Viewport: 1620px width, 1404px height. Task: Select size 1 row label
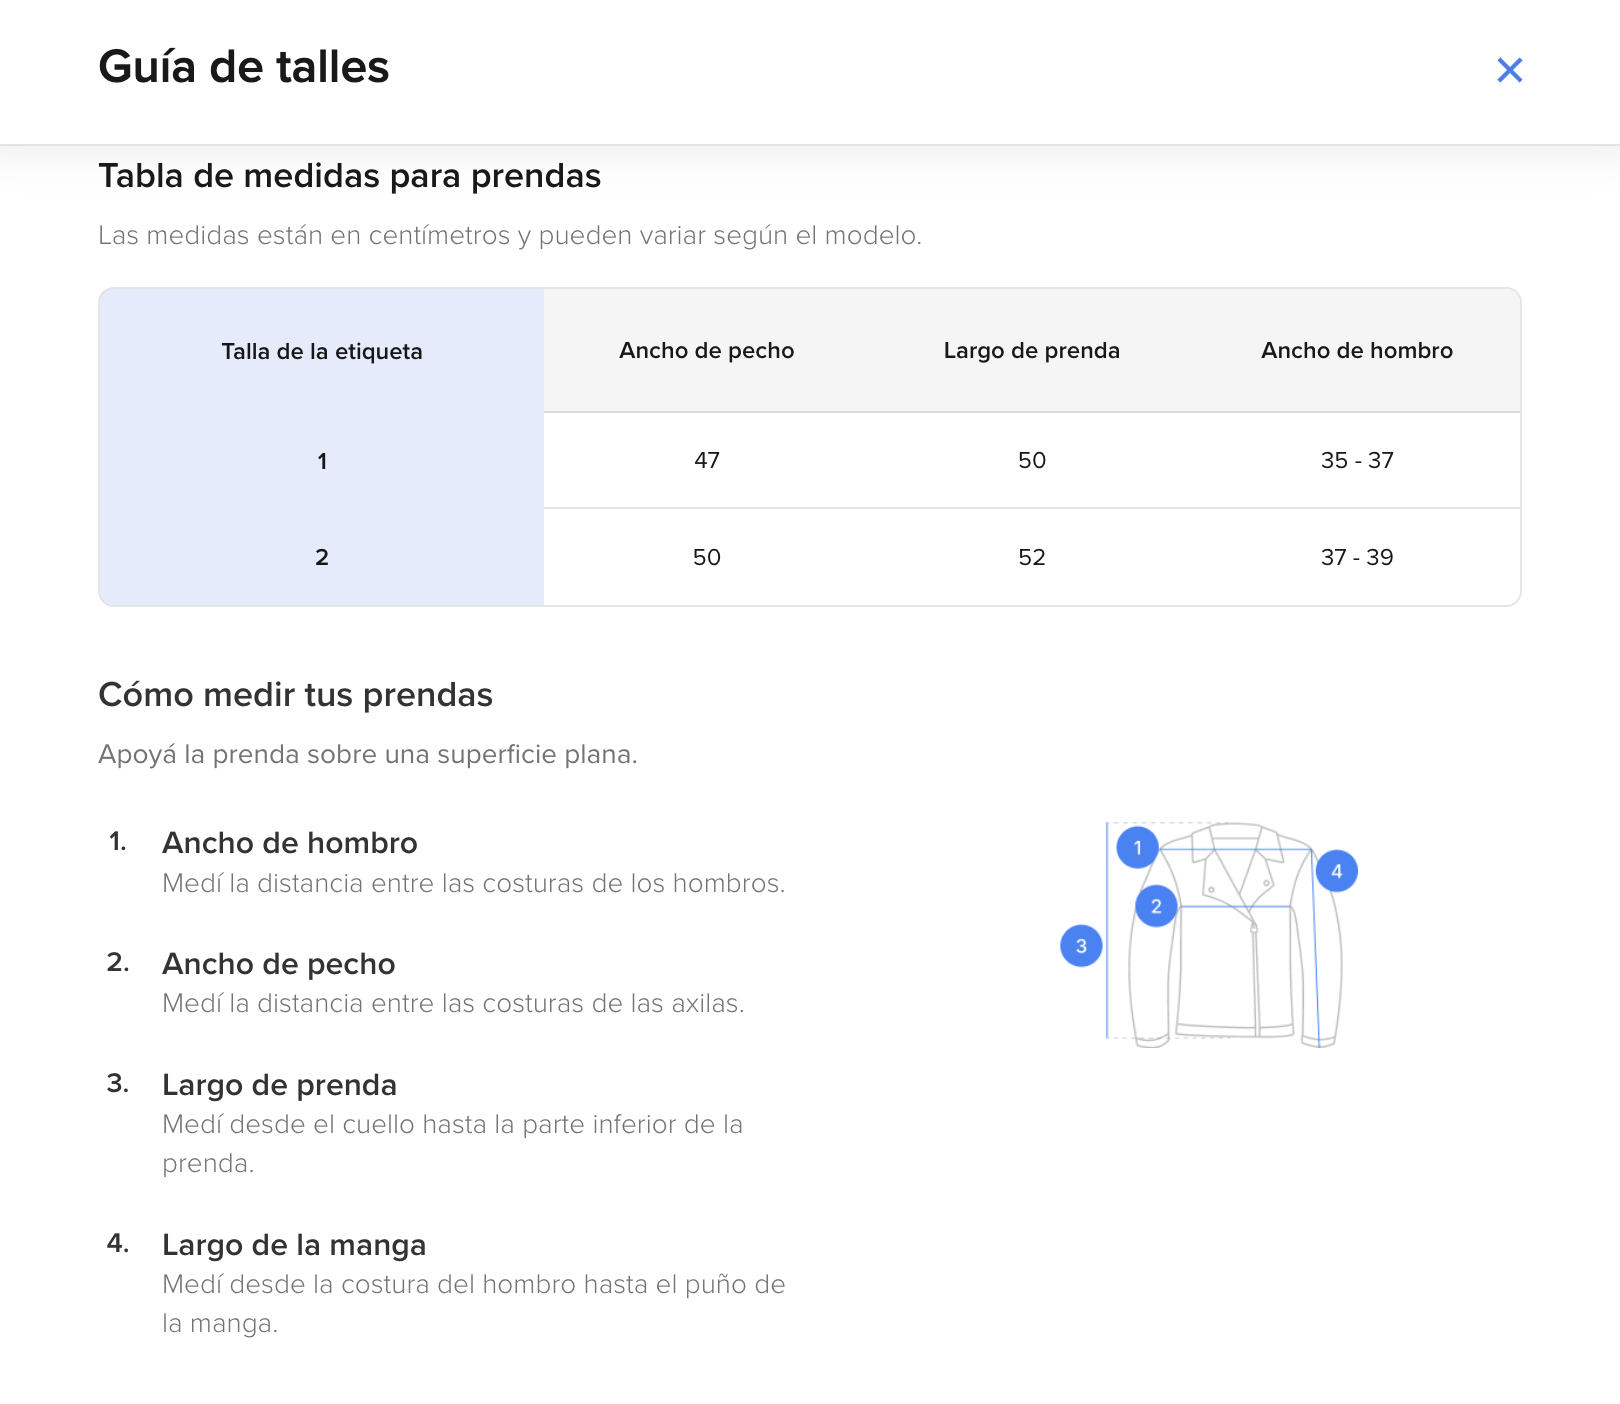coord(322,461)
